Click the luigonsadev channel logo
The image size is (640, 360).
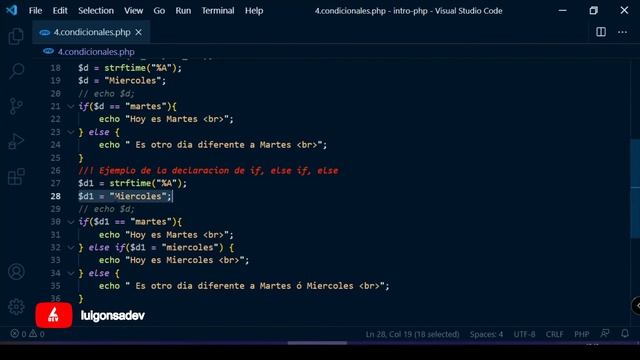tap(54, 315)
